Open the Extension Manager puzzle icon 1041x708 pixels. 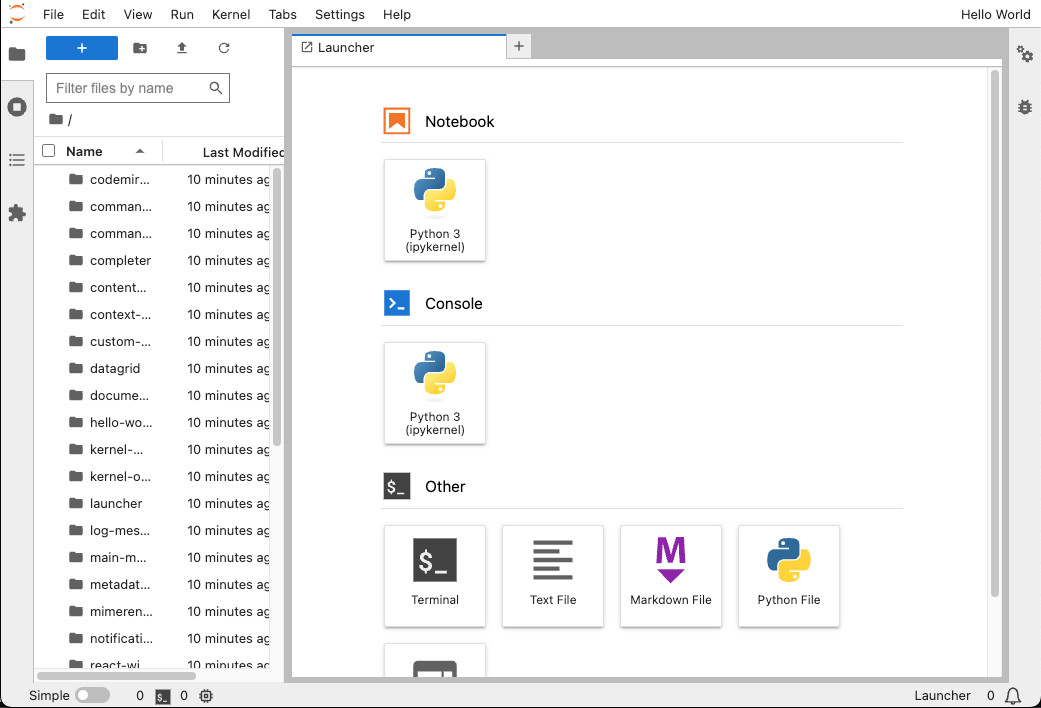tap(17, 213)
